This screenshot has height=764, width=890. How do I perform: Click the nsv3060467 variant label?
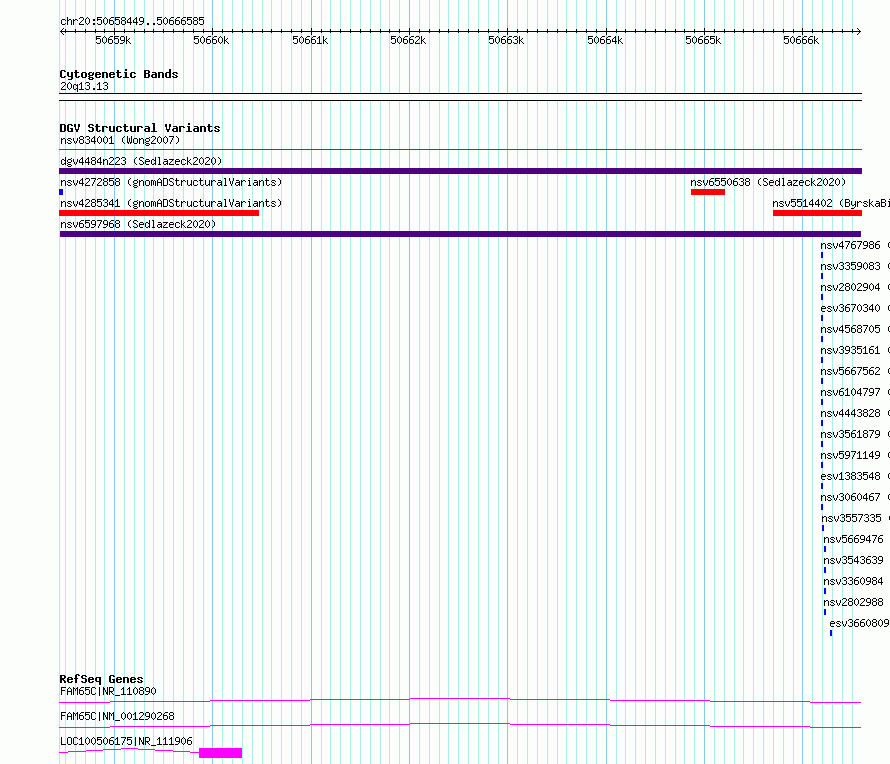(x=855, y=497)
